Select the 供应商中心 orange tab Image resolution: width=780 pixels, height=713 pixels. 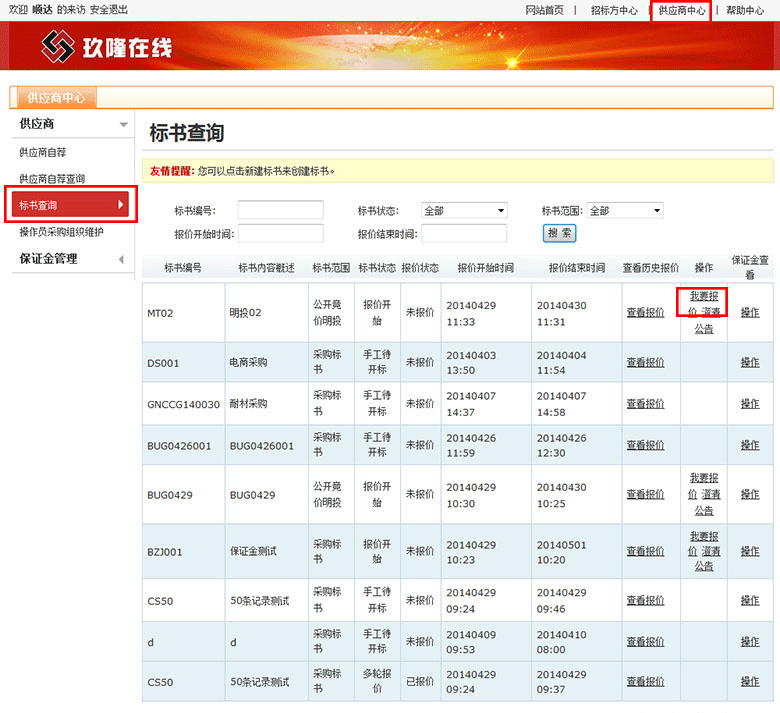point(56,98)
